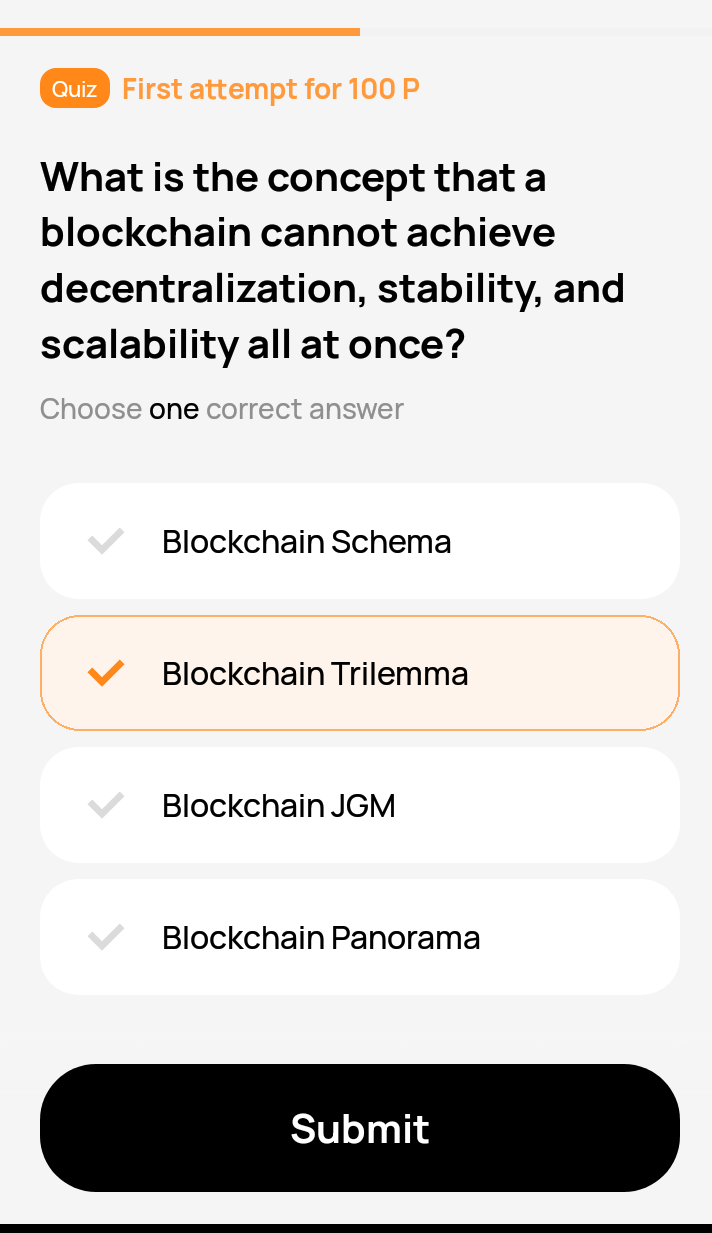This screenshot has height=1233, width=712.
Task: Click the 'Blockchain JGM' label text
Action: pos(279,805)
